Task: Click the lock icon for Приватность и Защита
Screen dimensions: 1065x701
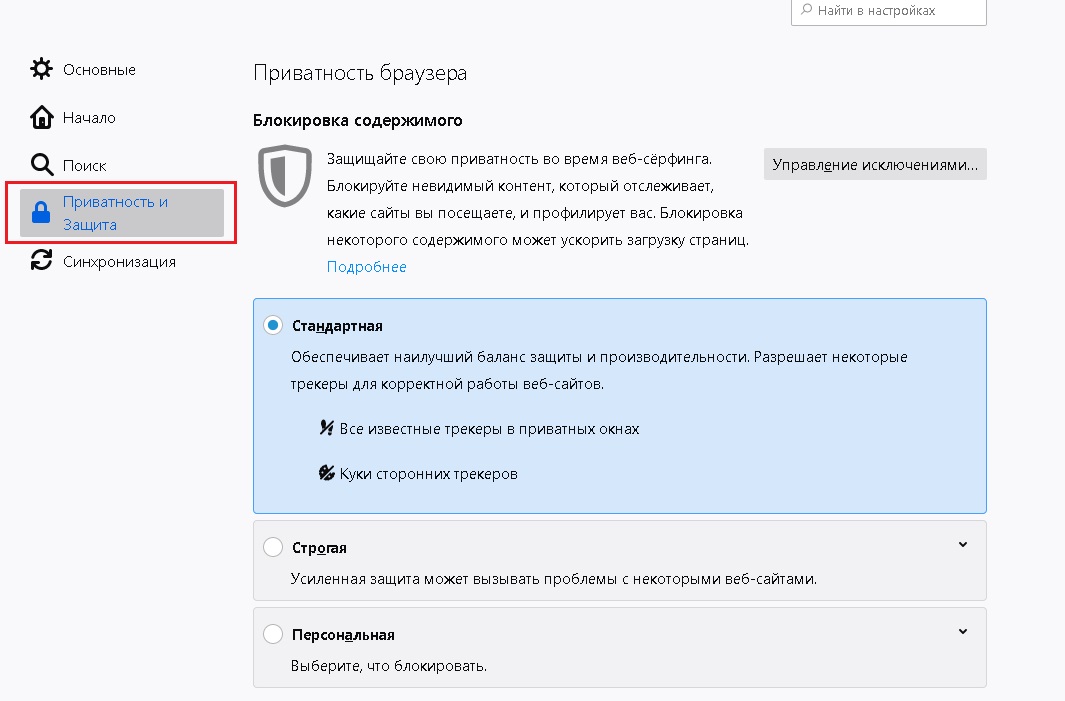Action: (41, 213)
